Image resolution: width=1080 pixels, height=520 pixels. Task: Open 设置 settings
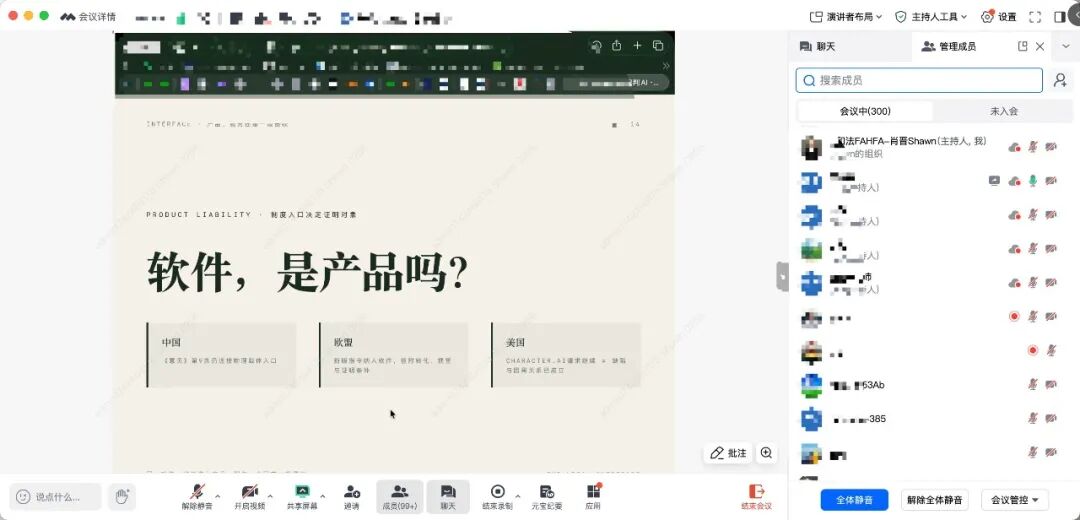click(999, 17)
